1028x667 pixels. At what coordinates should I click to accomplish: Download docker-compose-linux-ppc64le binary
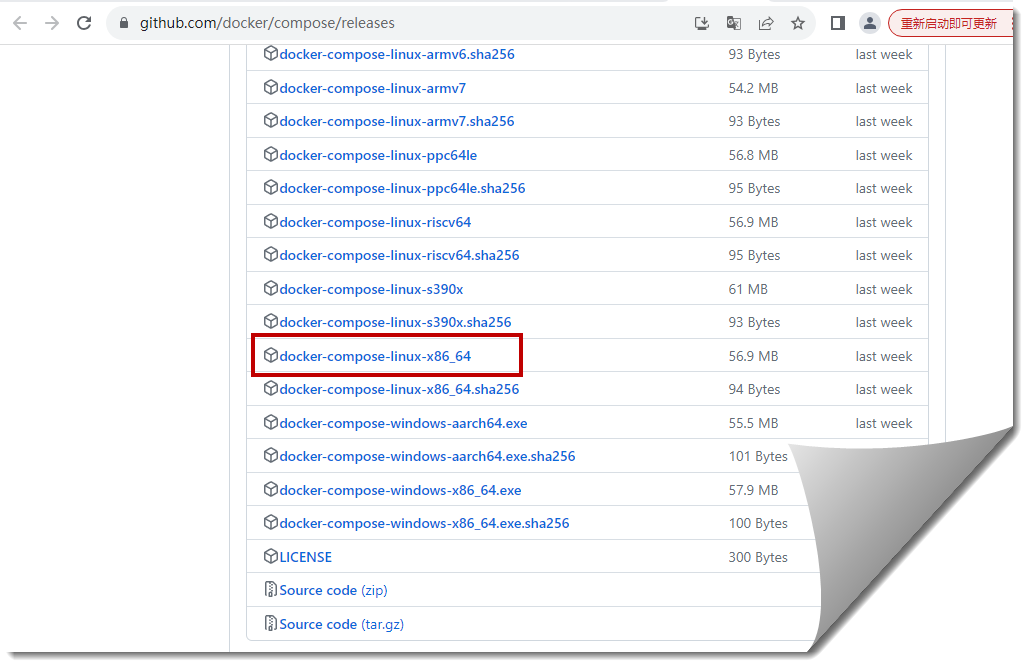(378, 155)
